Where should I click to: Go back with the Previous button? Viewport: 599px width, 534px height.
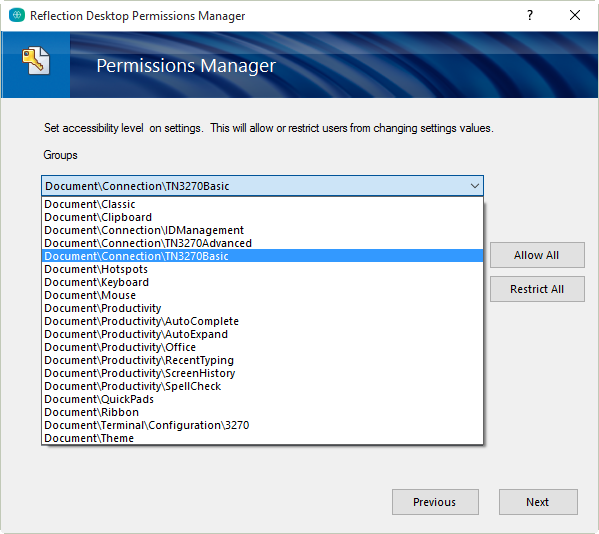(435, 502)
